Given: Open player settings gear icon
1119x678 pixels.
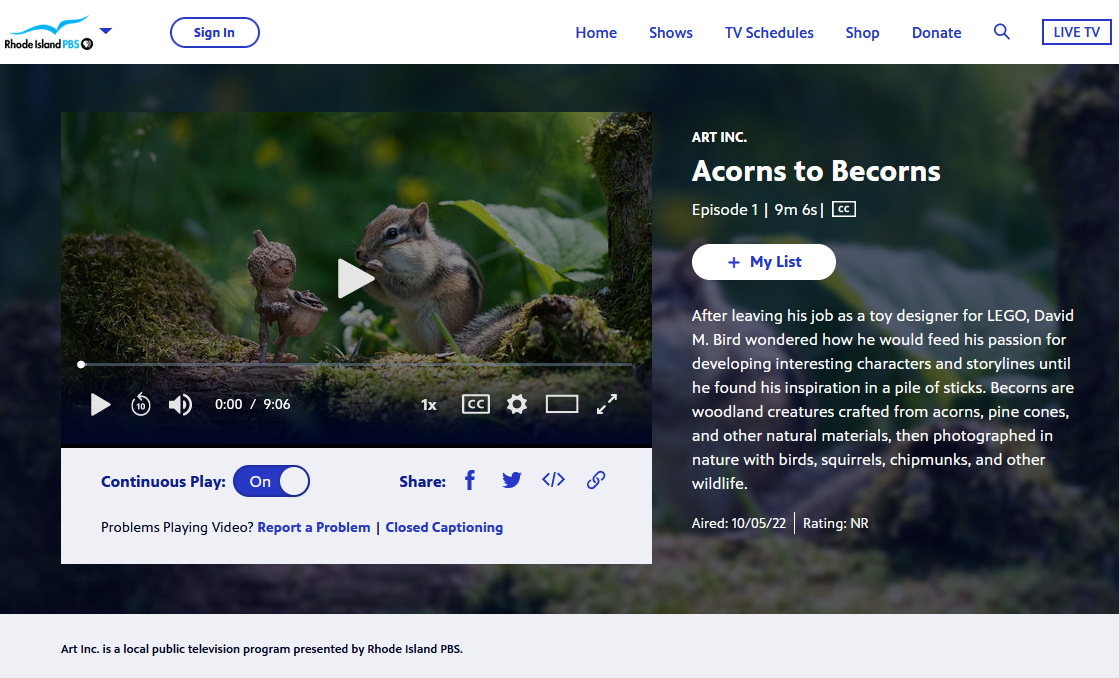Looking at the screenshot, I should pos(517,405).
